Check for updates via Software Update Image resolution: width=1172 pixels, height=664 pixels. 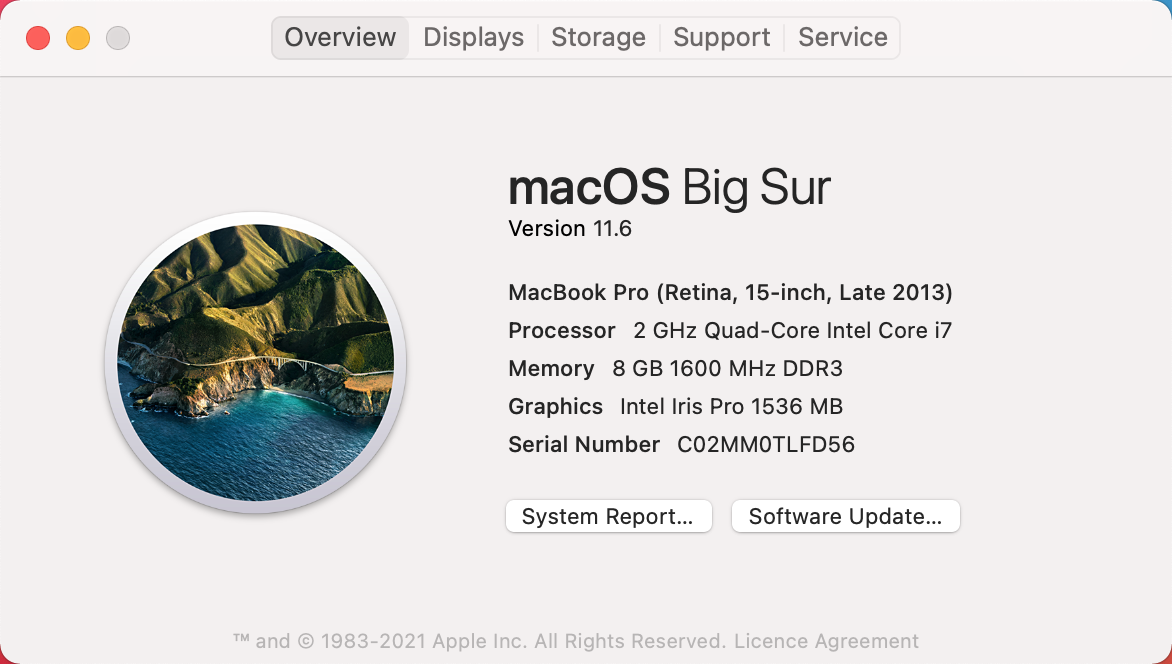pos(845,517)
